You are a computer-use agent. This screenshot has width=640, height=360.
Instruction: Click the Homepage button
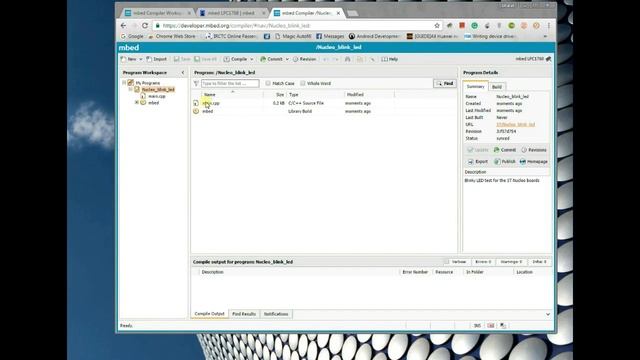533,162
